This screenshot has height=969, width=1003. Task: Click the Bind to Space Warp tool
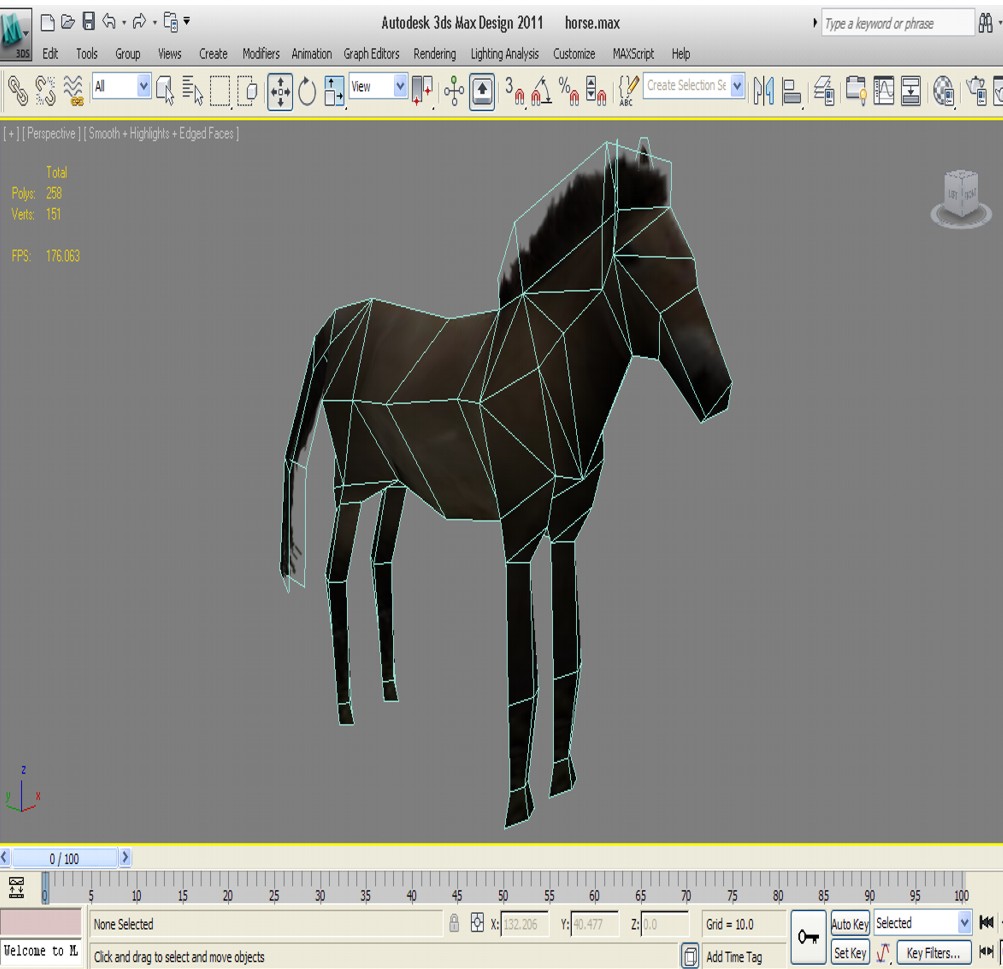pyautogui.click(x=74, y=90)
